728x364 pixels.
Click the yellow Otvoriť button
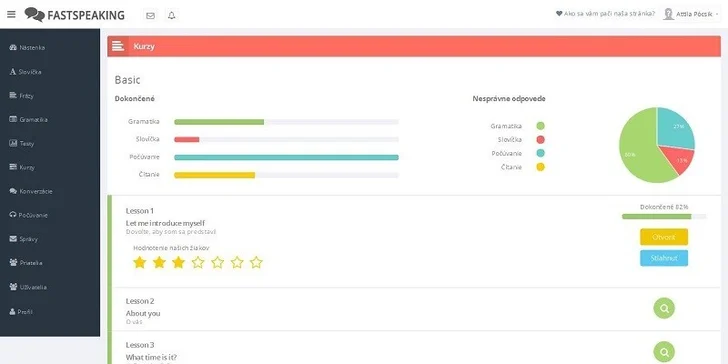664,237
